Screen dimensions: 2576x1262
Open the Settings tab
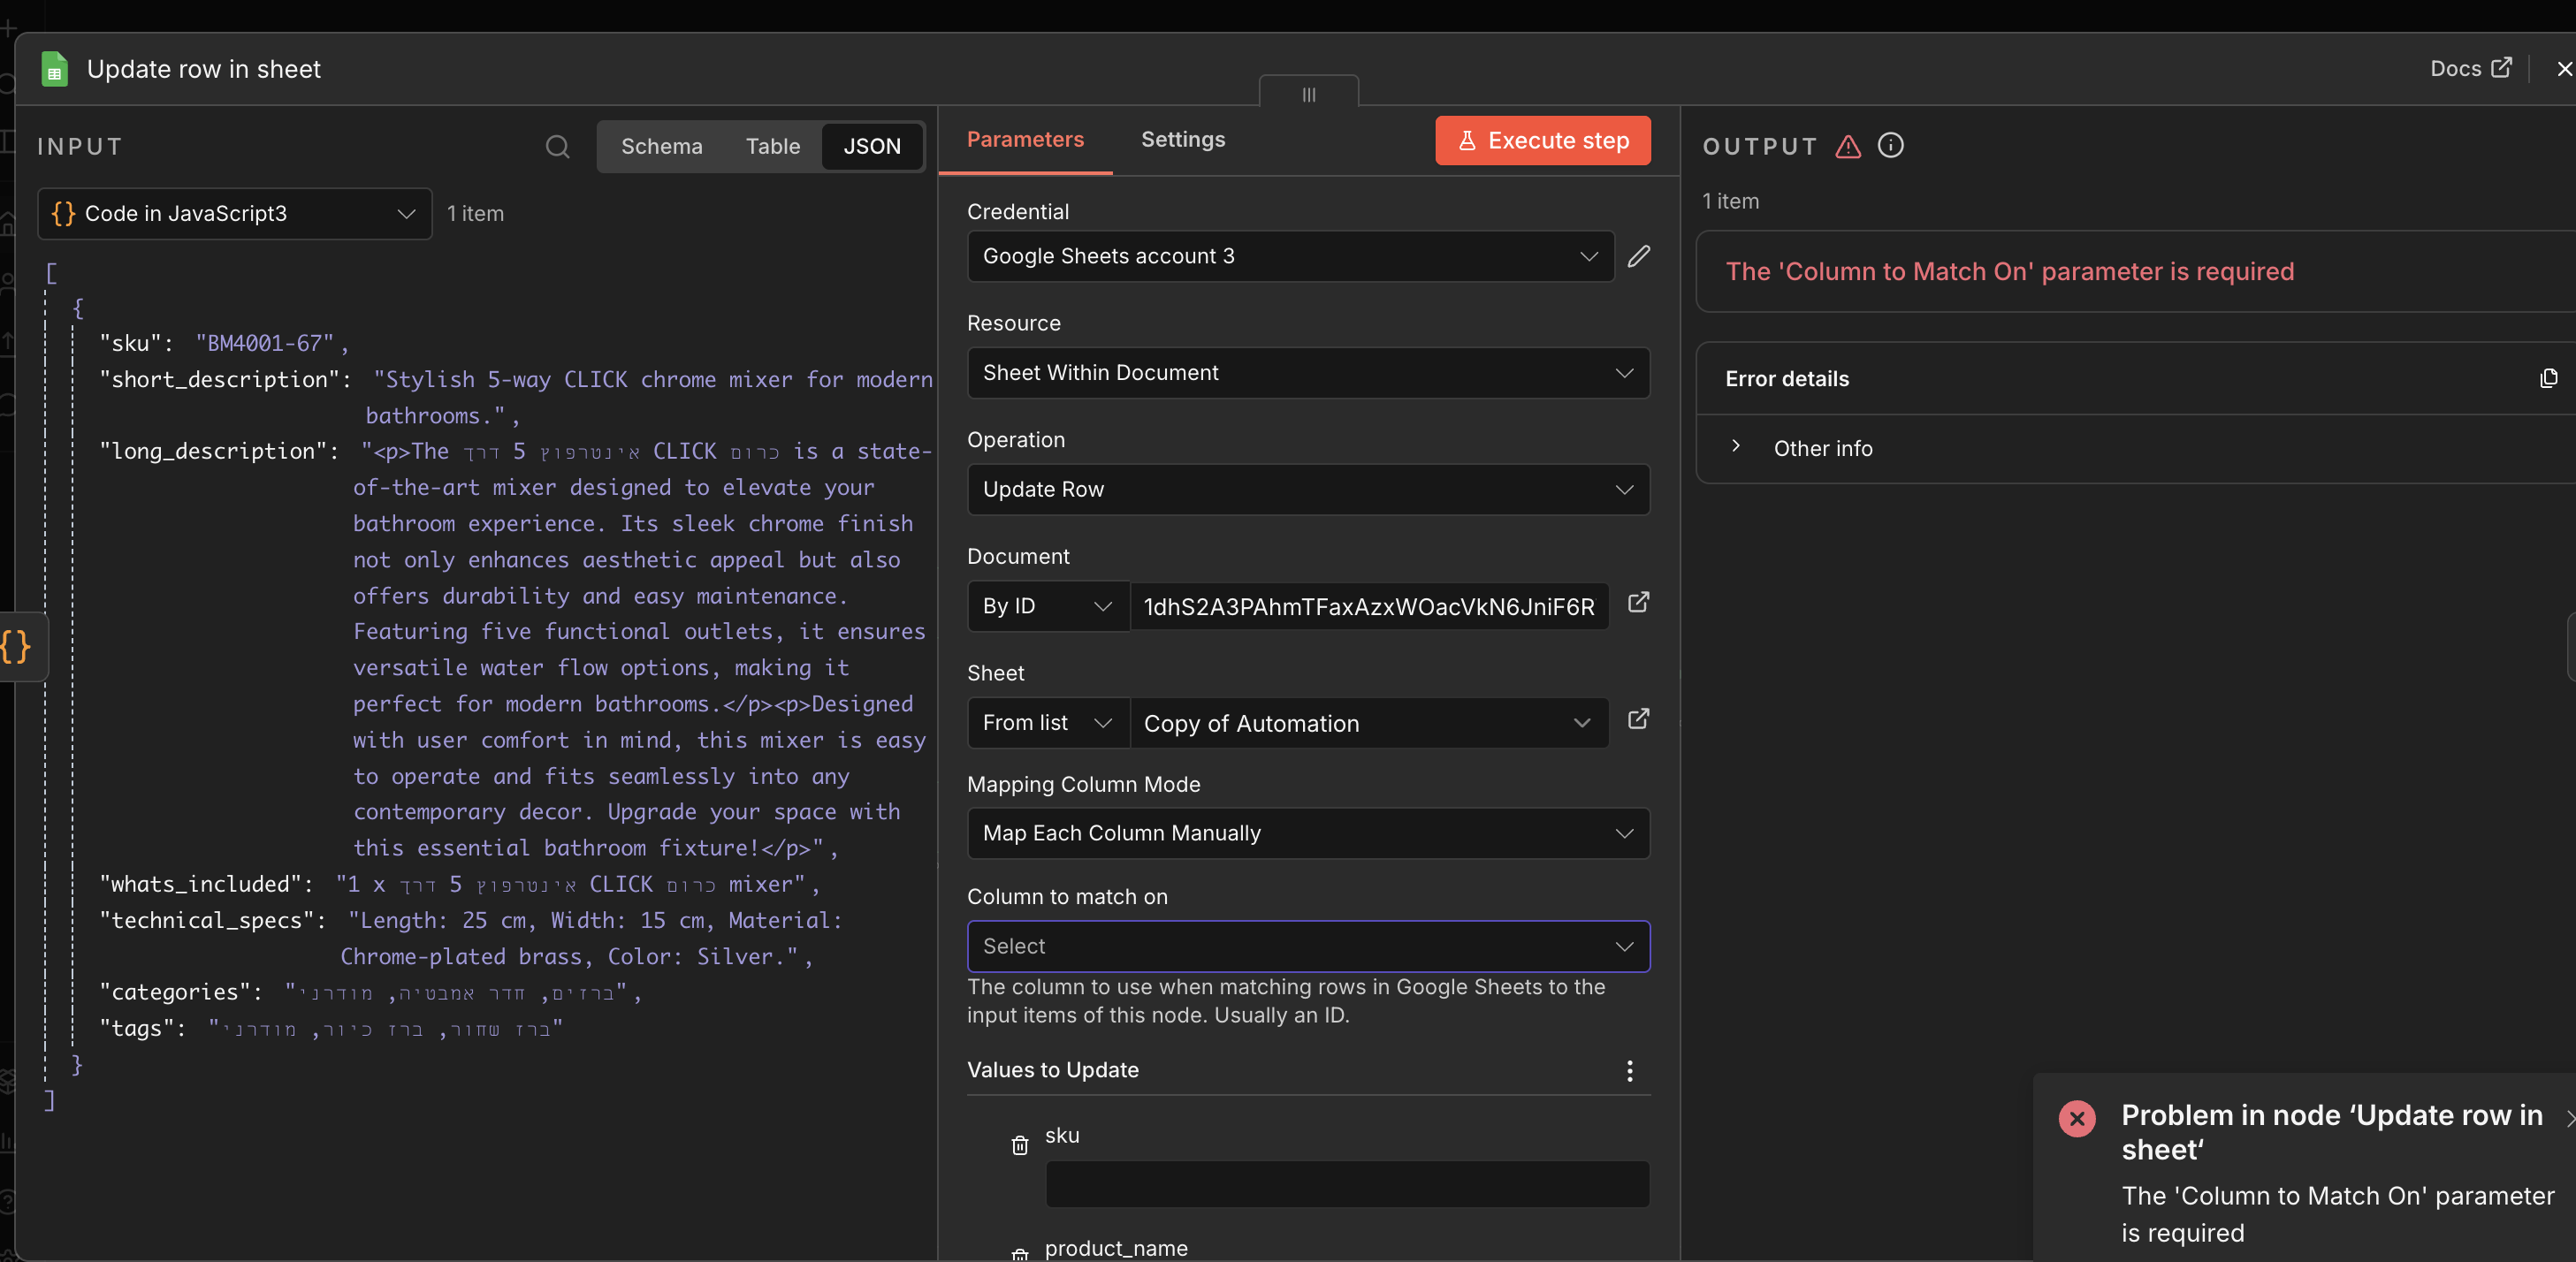point(1182,140)
